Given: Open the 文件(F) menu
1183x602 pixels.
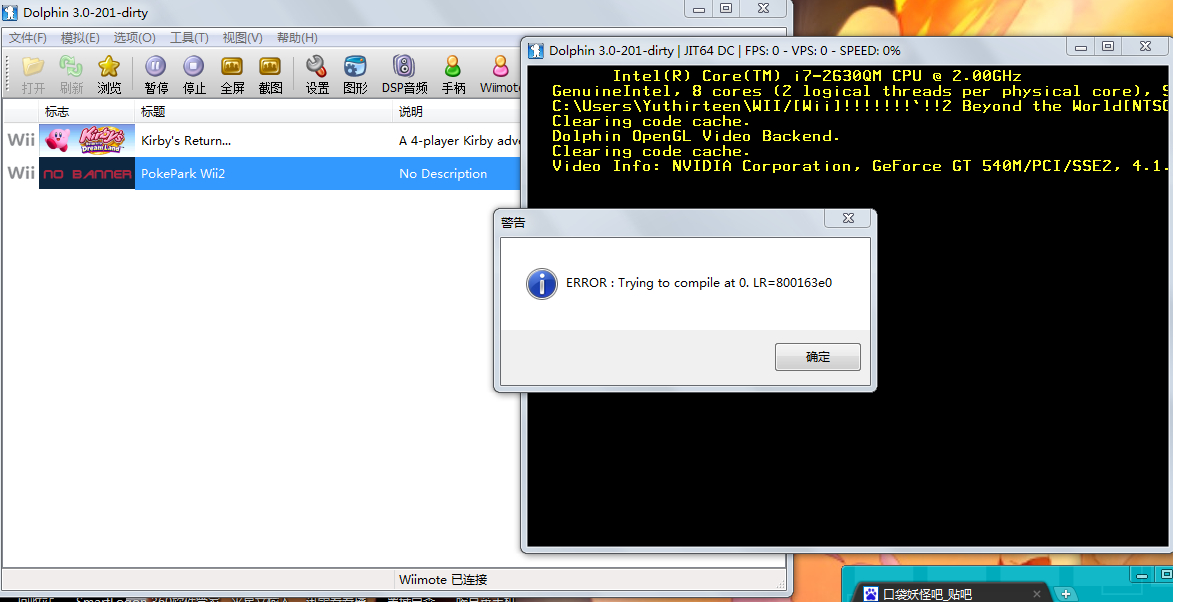Looking at the screenshot, I should pyautogui.click(x=28, y=38).
